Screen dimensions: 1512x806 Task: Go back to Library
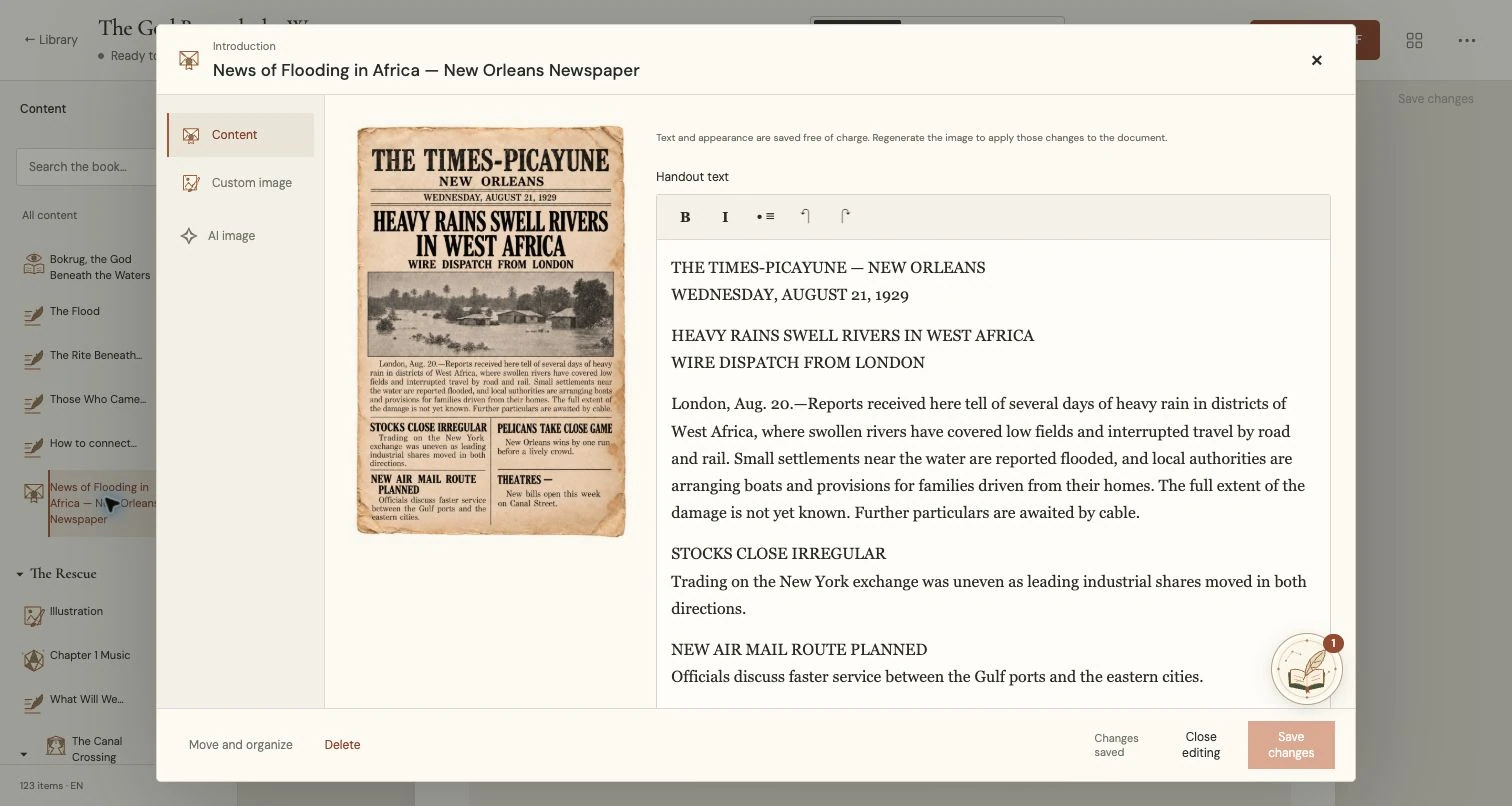pyautogui.click(x=51, y=40)
